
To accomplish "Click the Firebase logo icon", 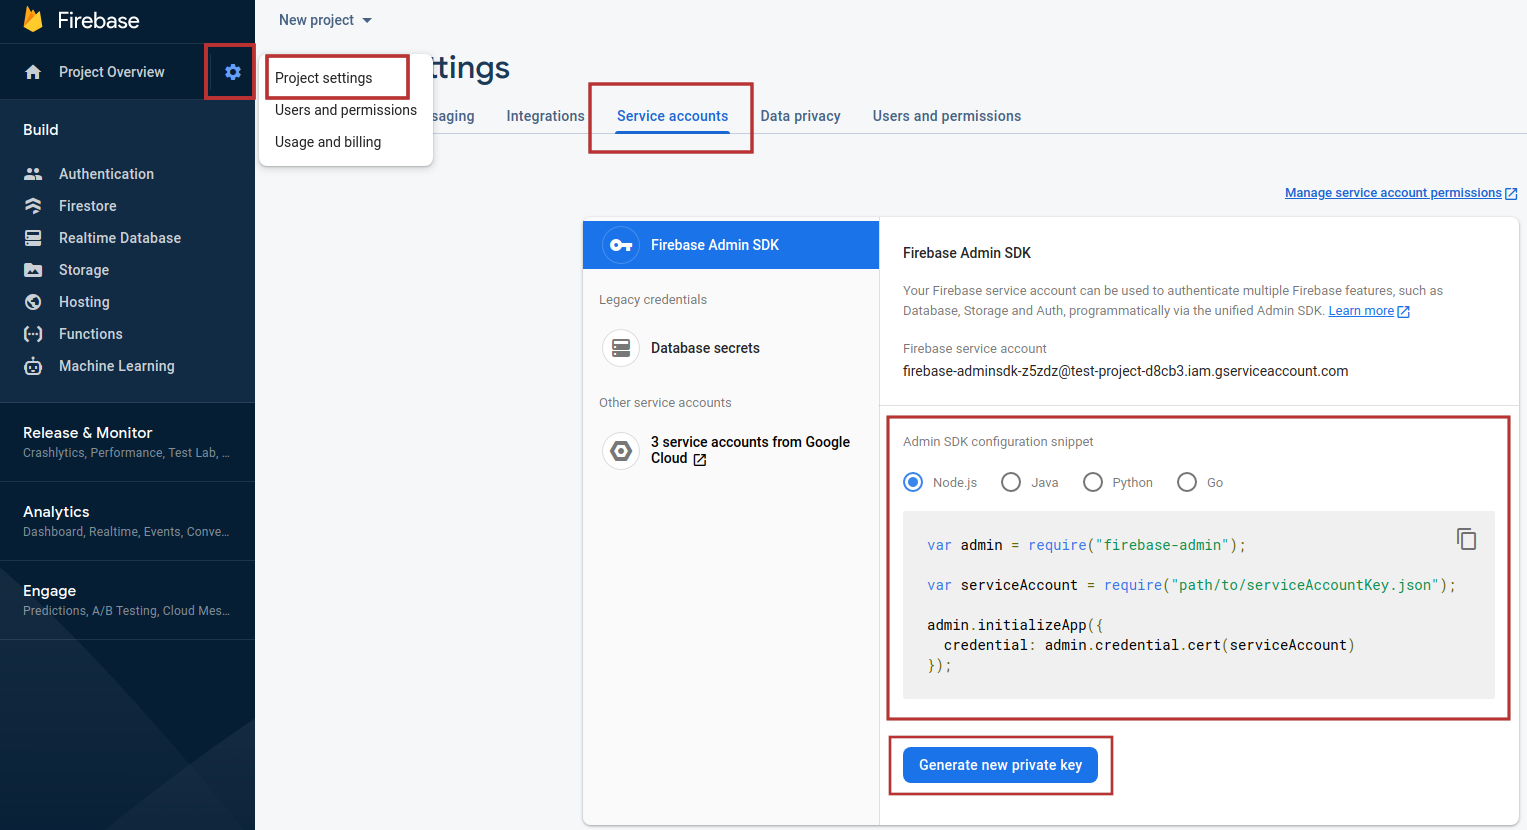I will pos(33,20).
